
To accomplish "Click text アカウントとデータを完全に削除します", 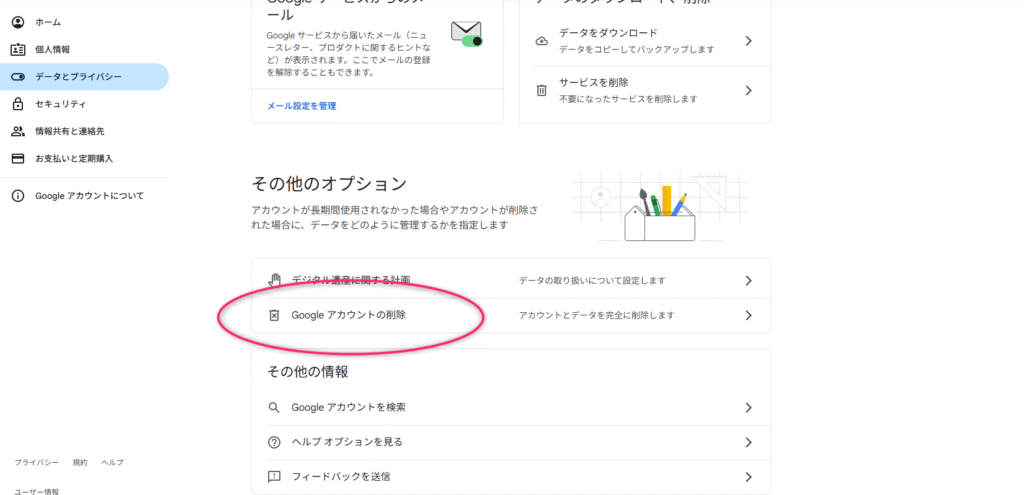I will 596,315.
